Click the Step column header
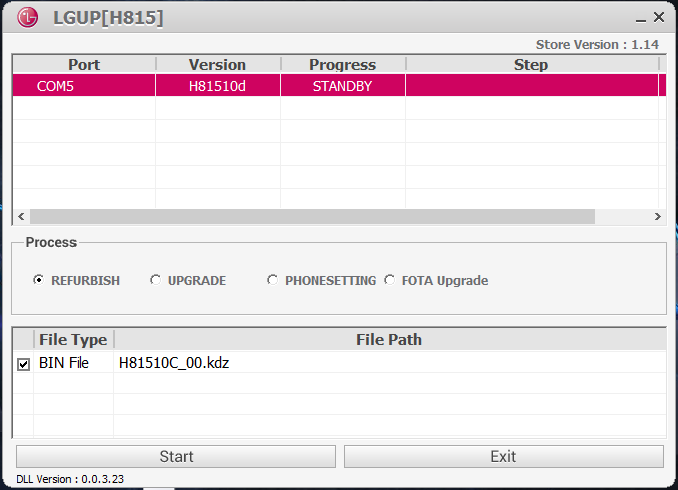This screenshot has height=490, width=678. pyautogui.click(x=530, y=65)
